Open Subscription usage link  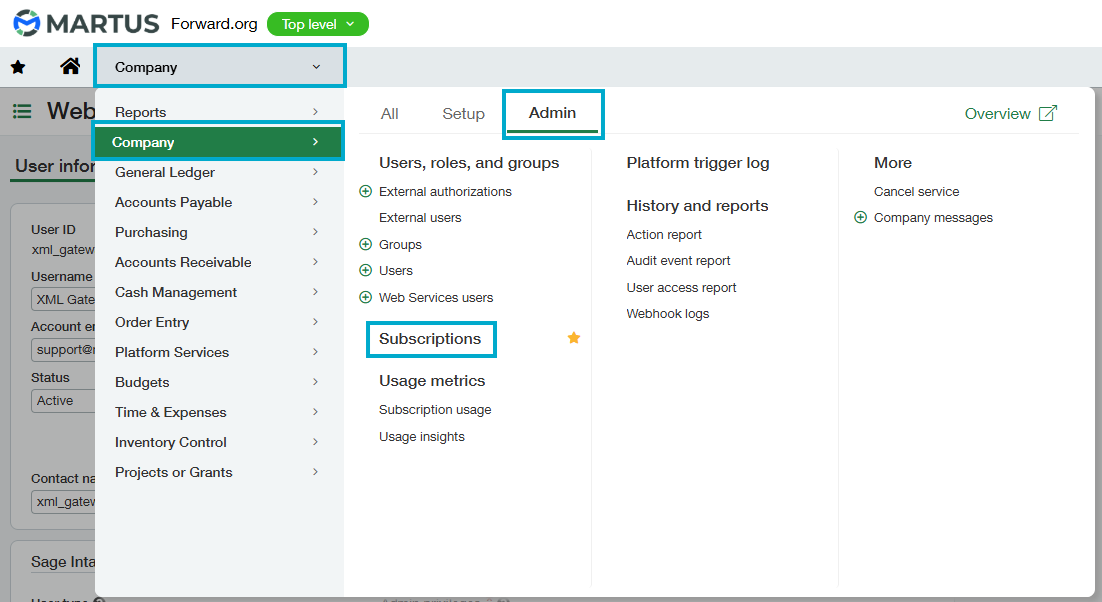tap(435, 410)
